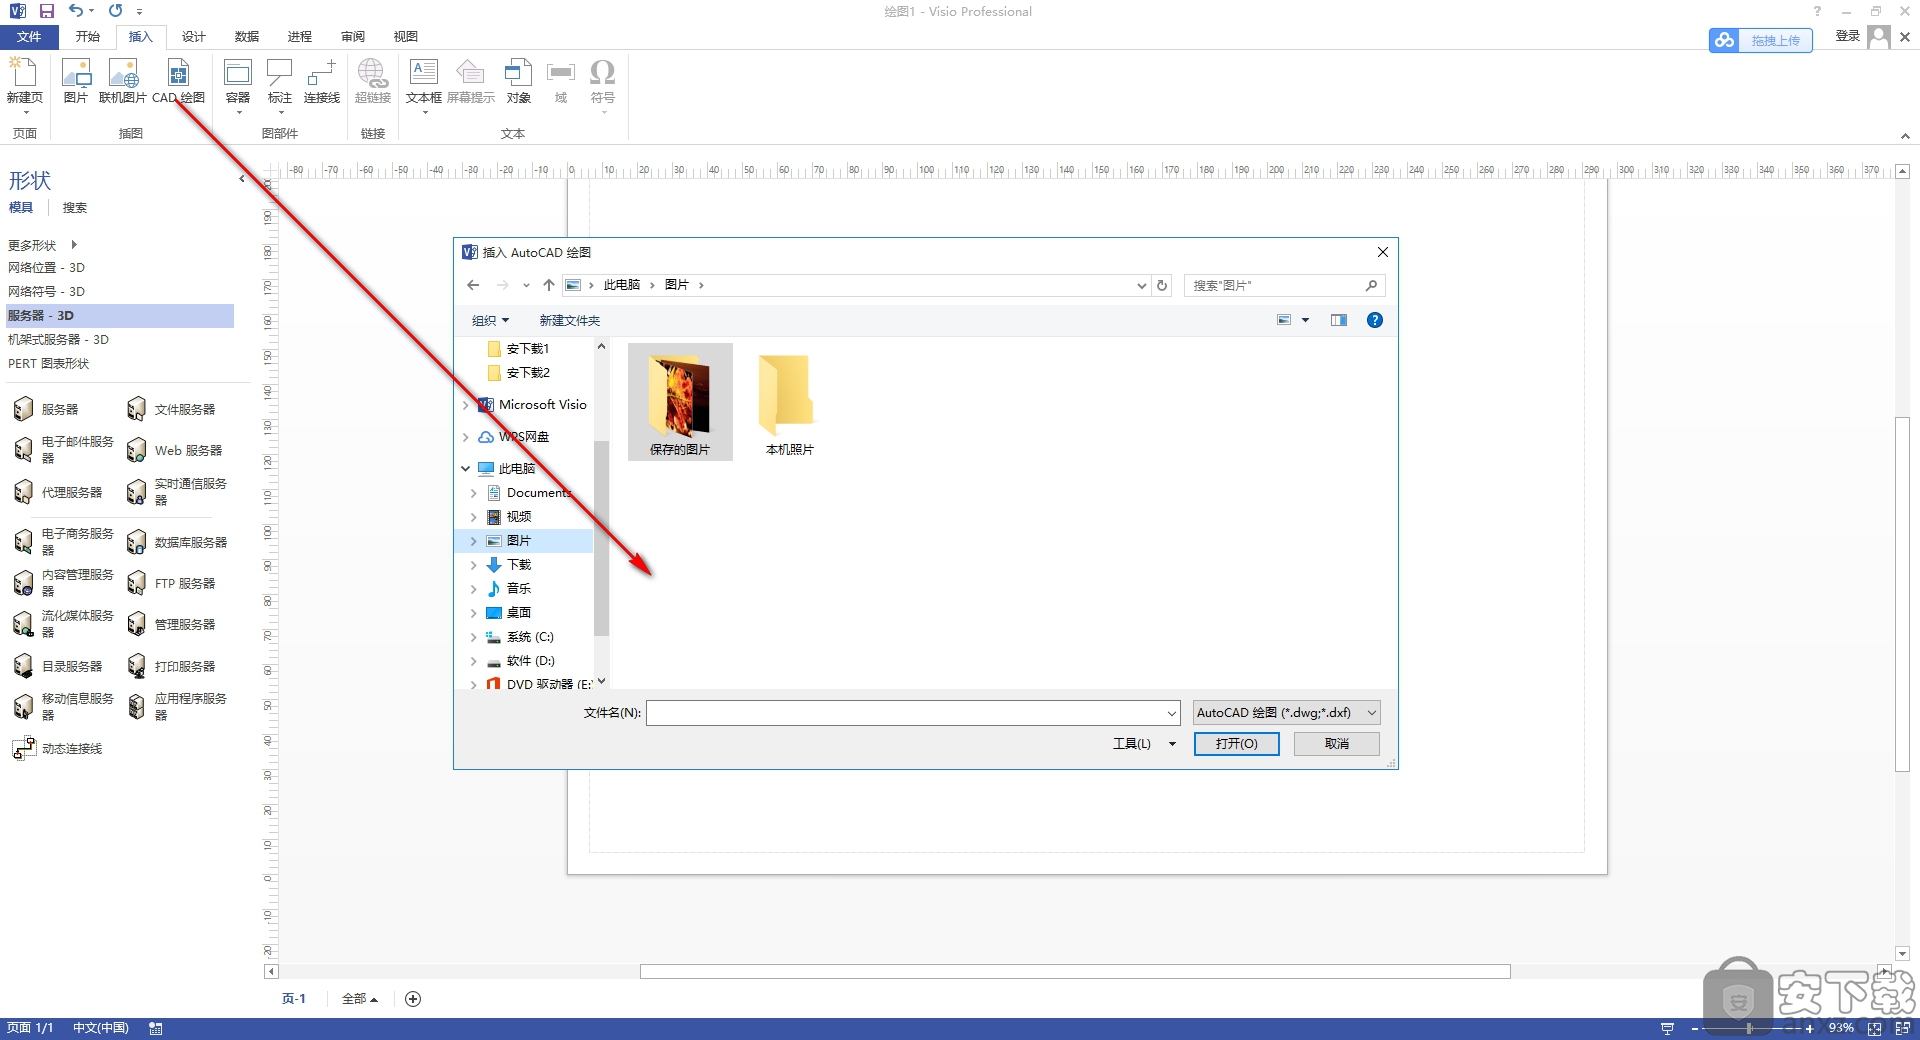
Task: Select the 桌面 desktop tree item
Action: [x=519, y=613]
